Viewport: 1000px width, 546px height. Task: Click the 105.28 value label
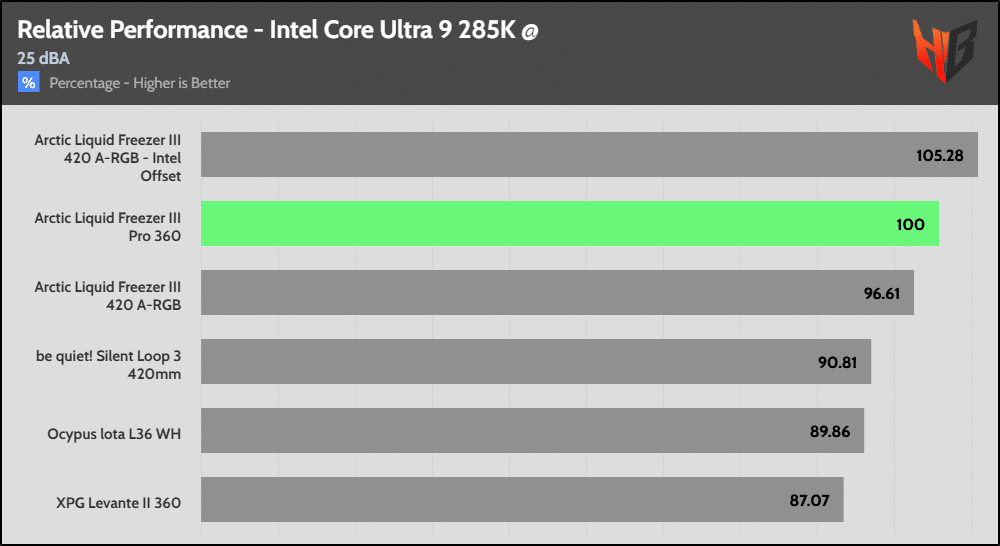coord(941,156)
